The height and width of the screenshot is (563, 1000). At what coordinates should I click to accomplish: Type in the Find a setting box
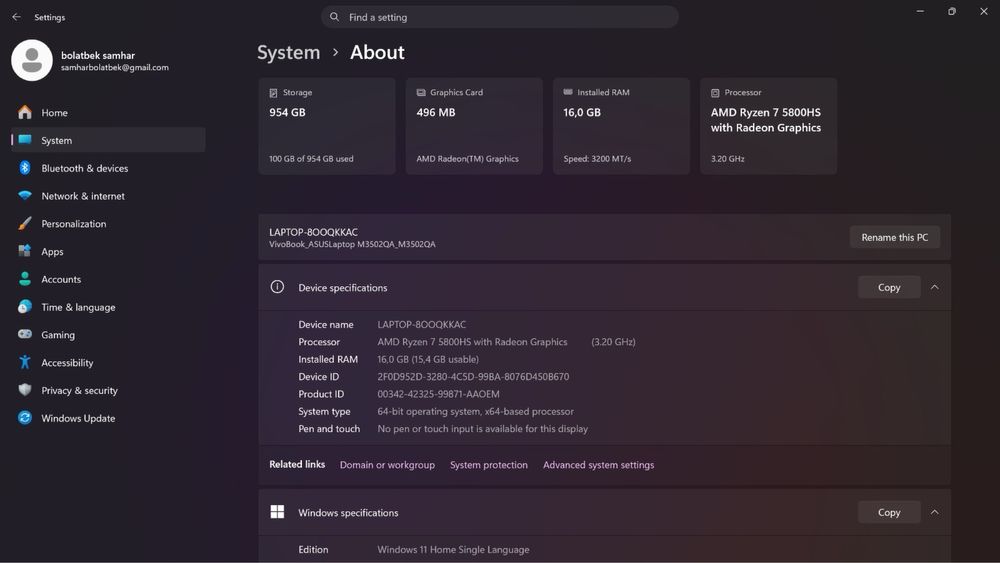tap(500, 17)
